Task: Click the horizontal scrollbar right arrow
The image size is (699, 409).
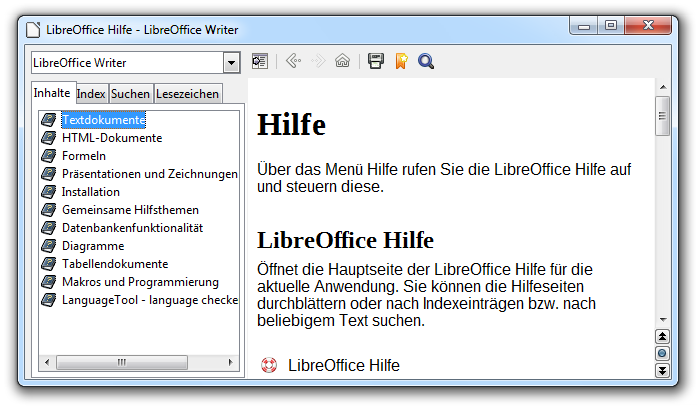Action: point(232,361)
